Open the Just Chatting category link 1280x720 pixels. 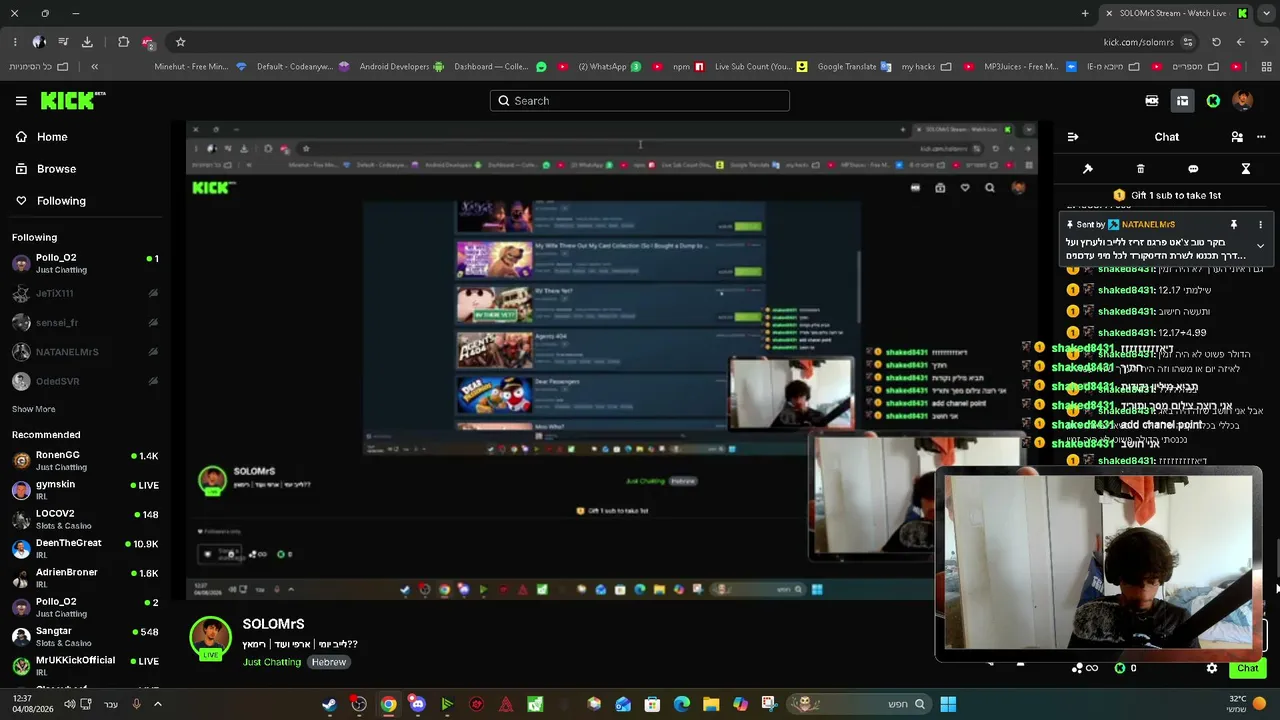tap(272, 662)
